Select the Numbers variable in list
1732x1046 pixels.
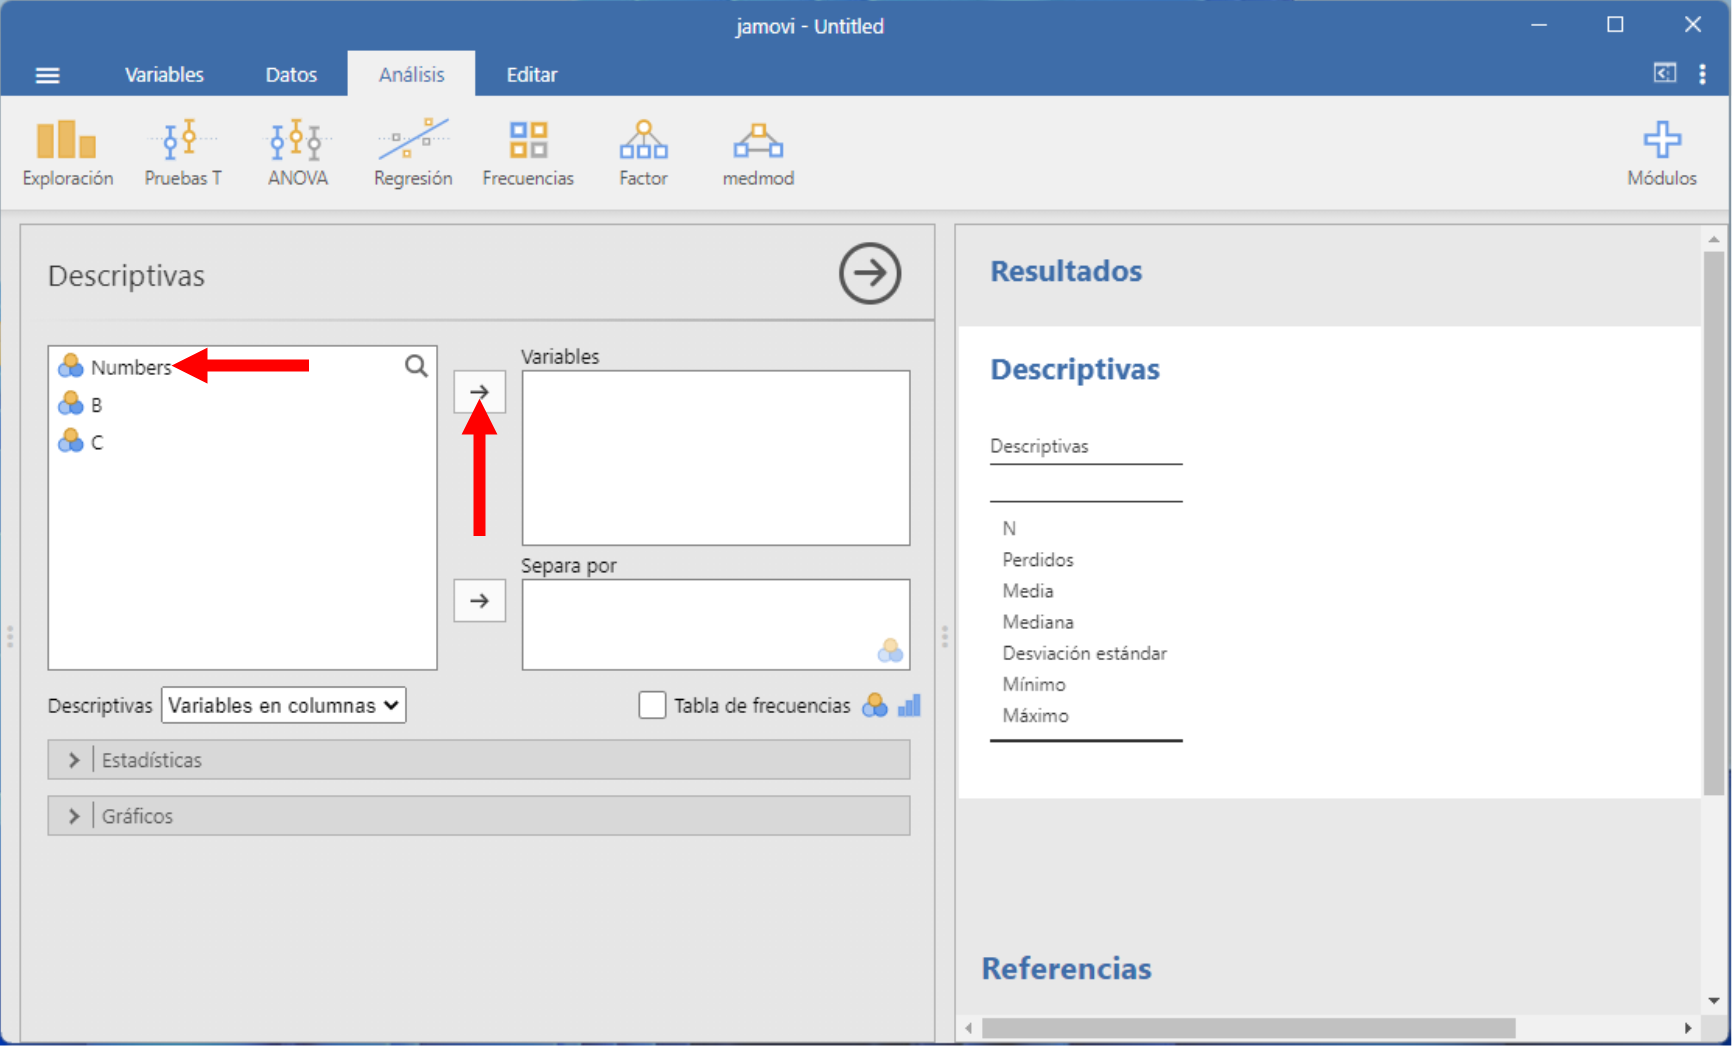130,367
